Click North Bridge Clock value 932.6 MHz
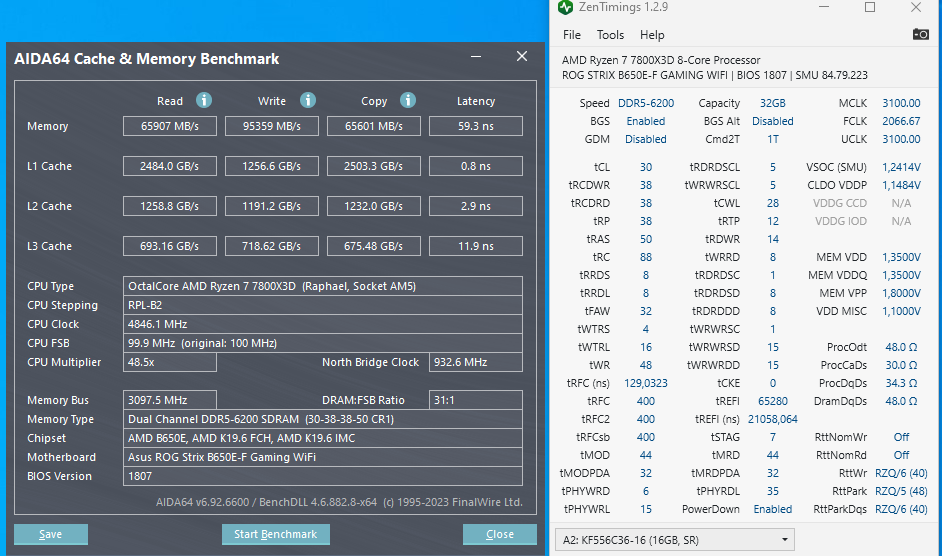Viewport: 942px width, 556px height. [476, 362]
